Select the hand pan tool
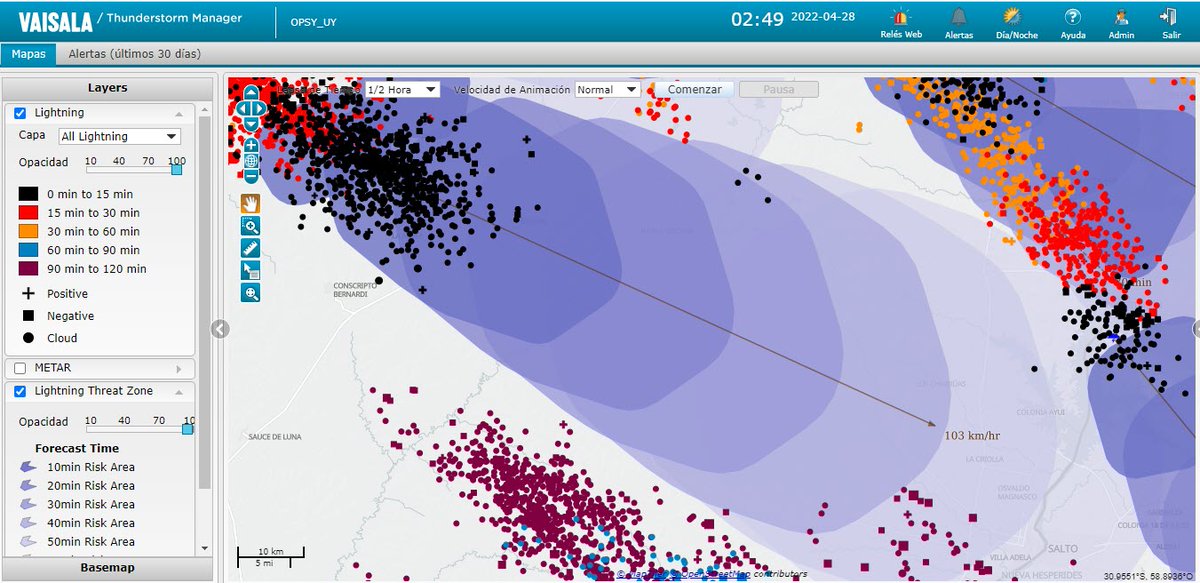 [x=251, y=204]
